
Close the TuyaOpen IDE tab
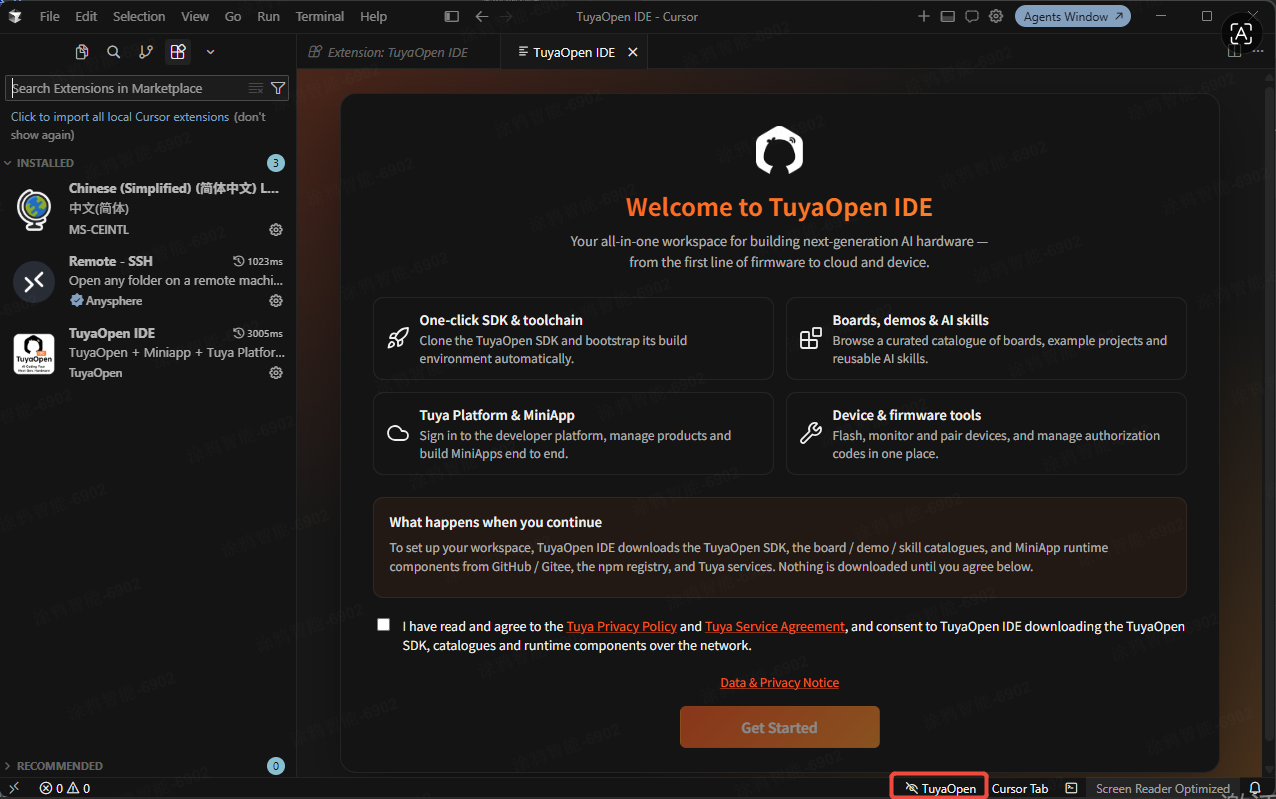pyautogui.click(x=633, y=52)
